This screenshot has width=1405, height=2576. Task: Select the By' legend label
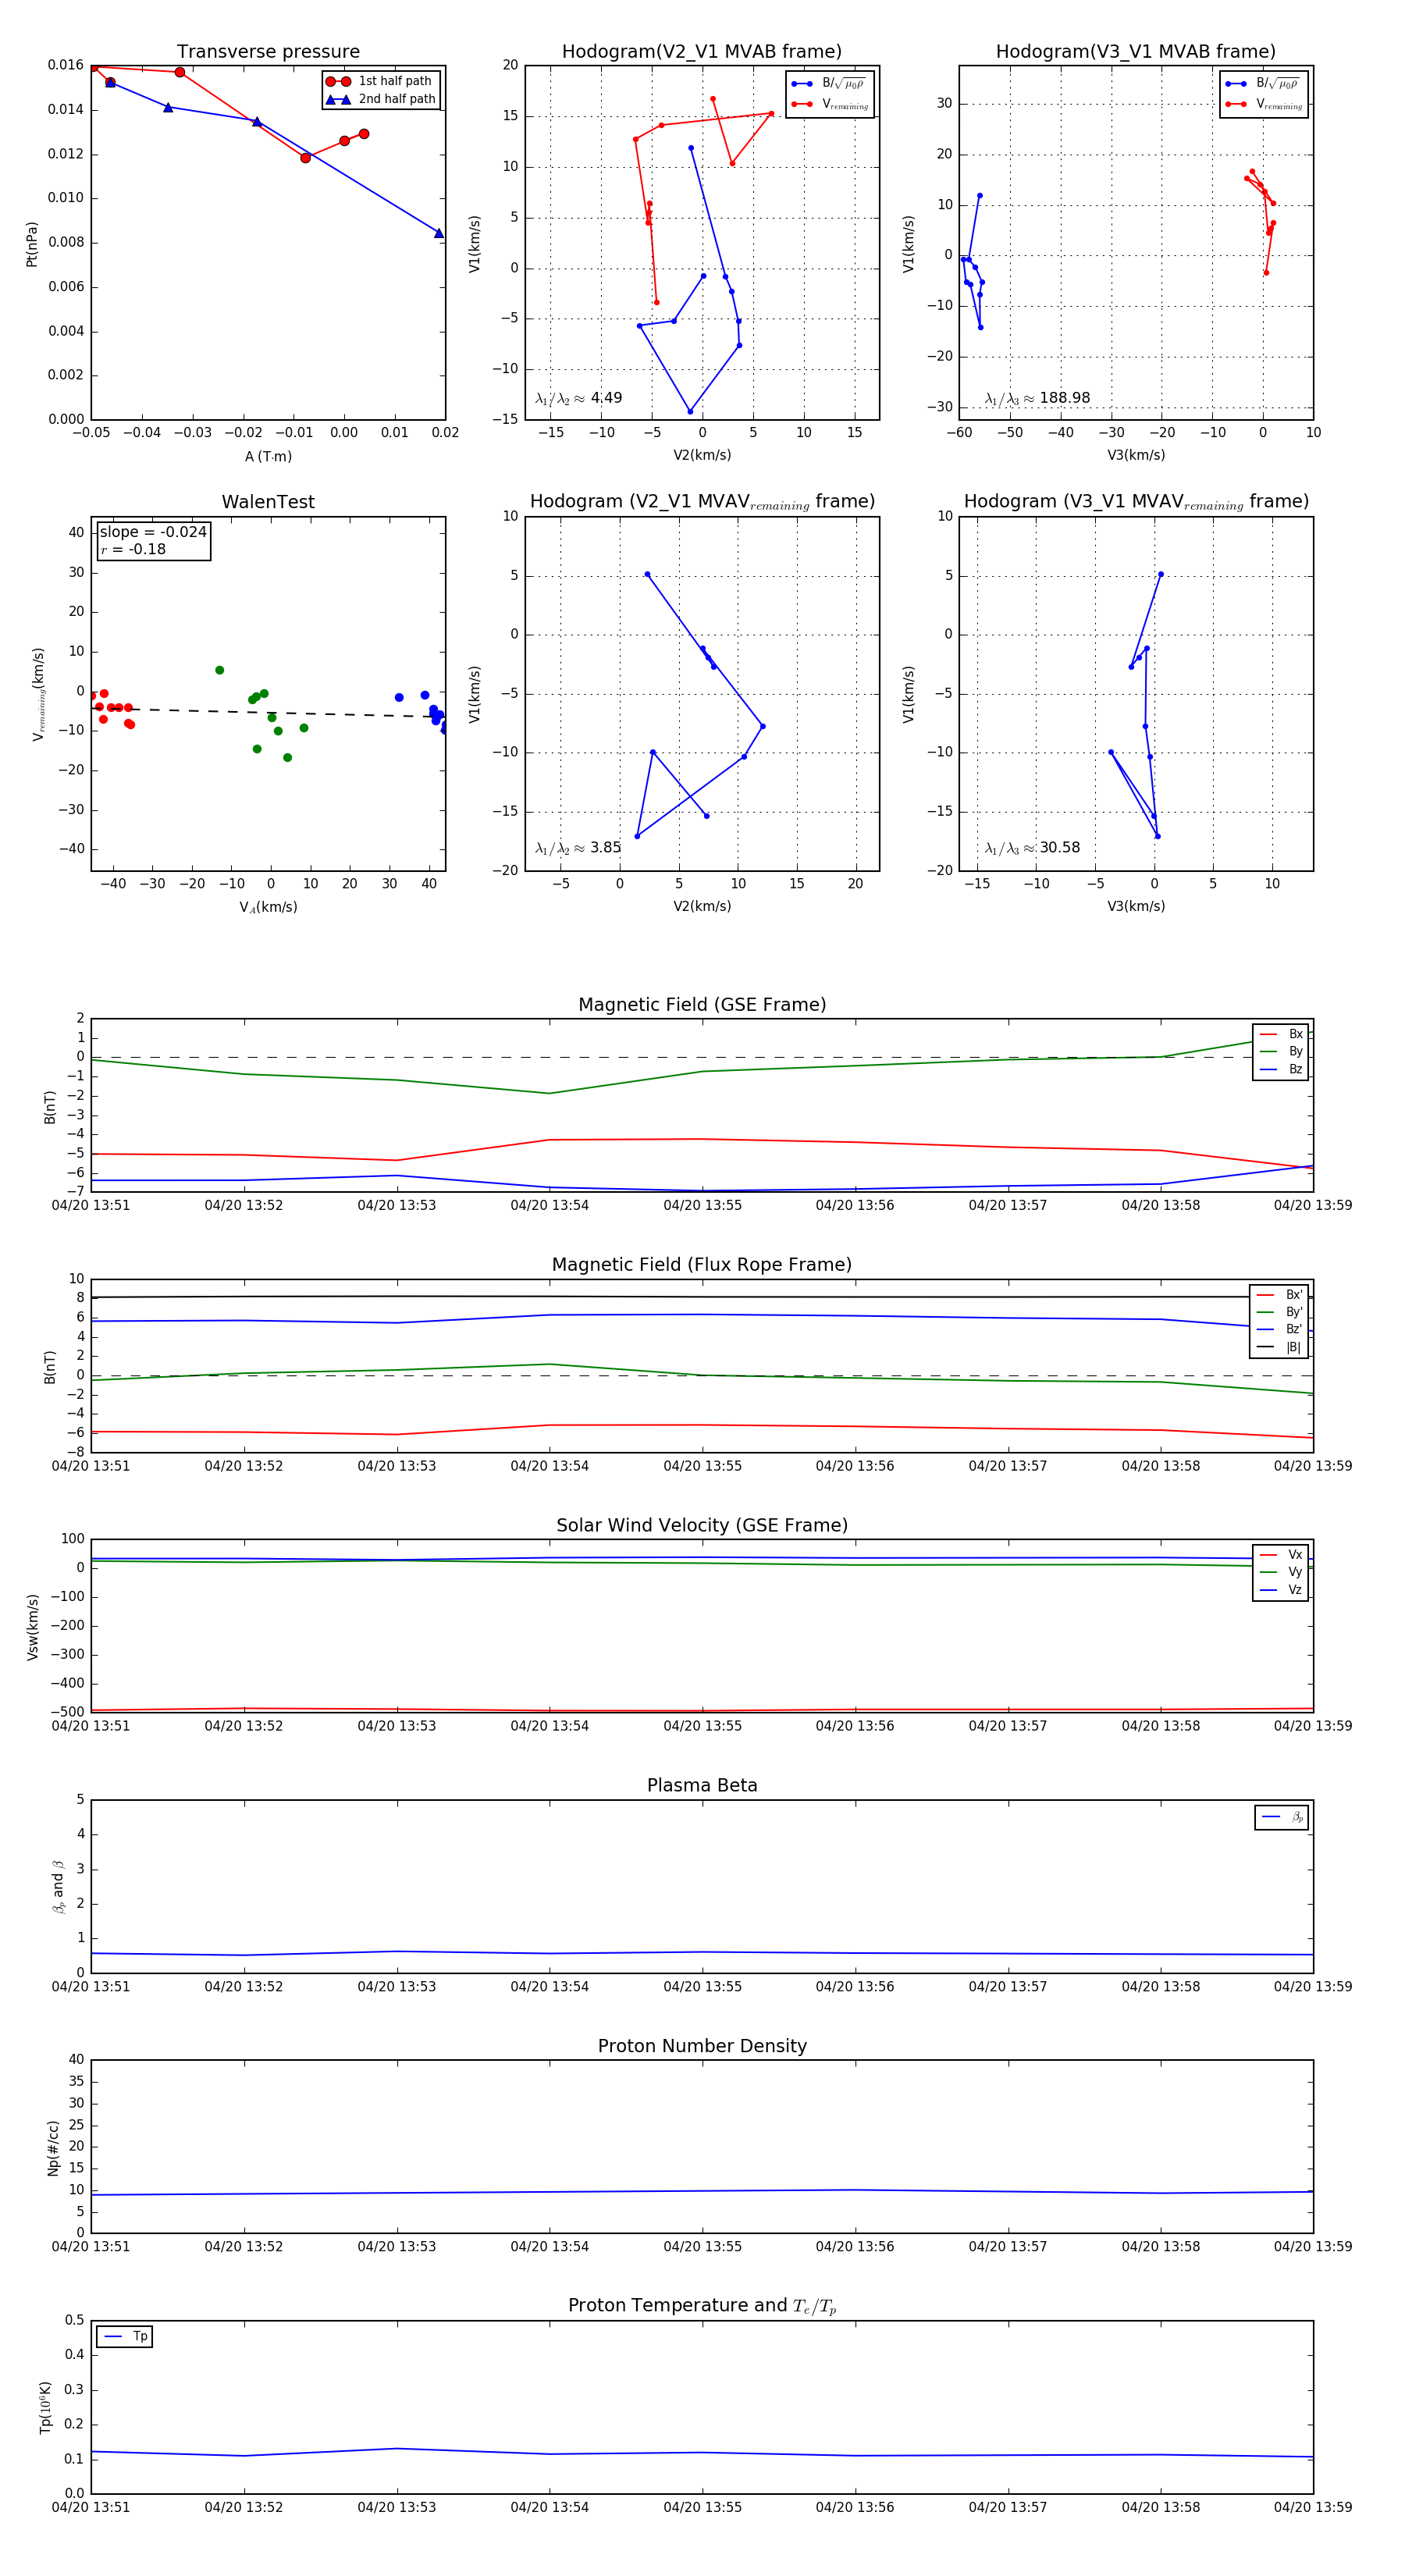pos(1294,1312)
